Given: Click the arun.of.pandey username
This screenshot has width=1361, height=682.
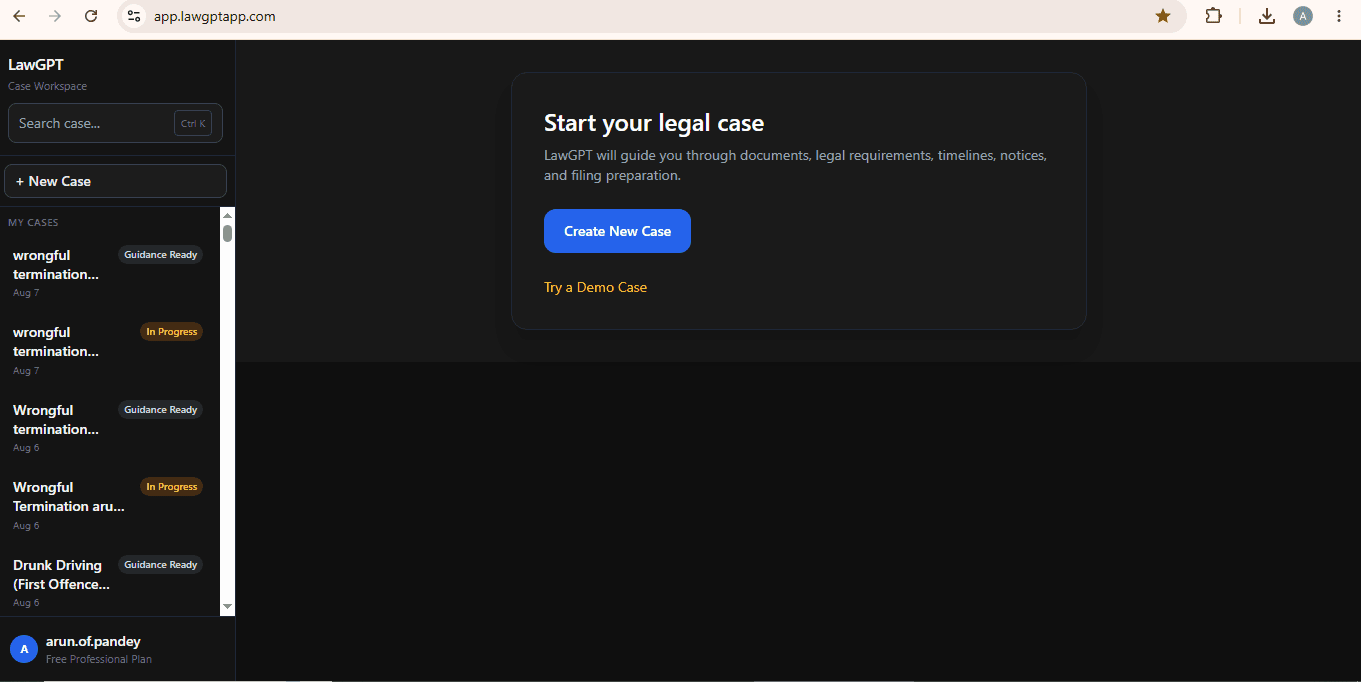Looking at the screenshot, I should pos(93,641).
